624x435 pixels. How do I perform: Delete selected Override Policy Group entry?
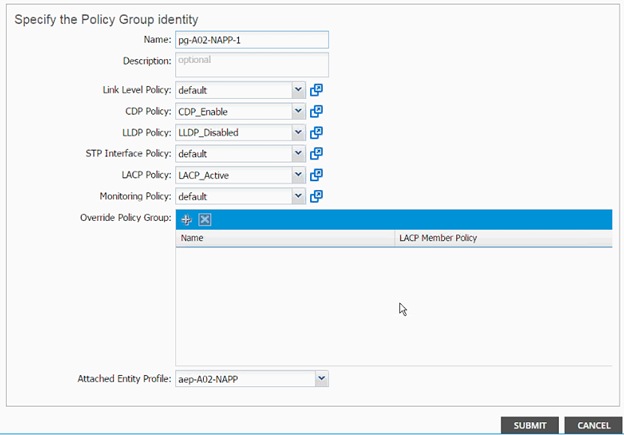[x=205, y=220]
